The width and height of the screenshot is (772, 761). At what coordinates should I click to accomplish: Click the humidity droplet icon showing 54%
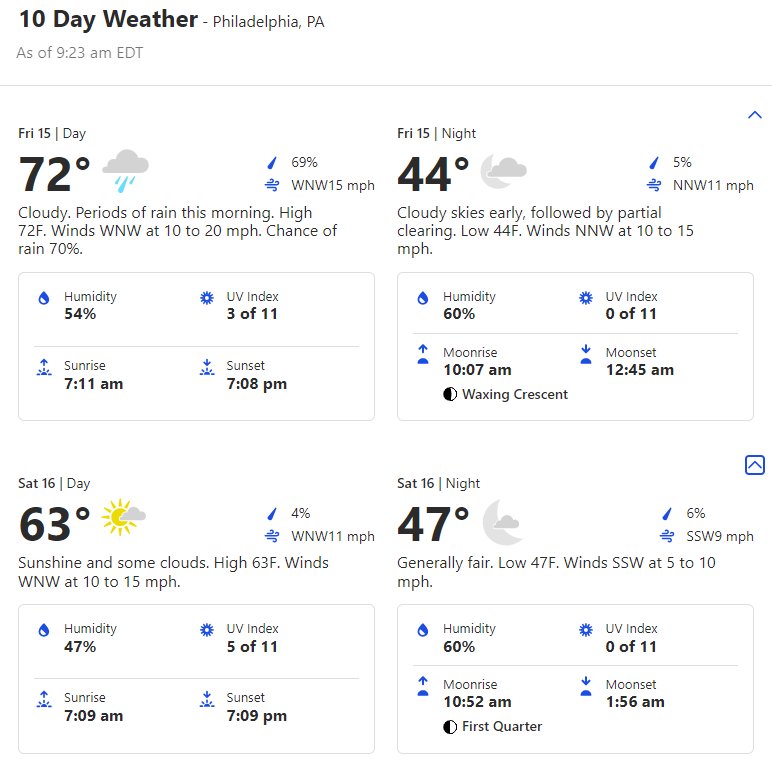point(44,298)
